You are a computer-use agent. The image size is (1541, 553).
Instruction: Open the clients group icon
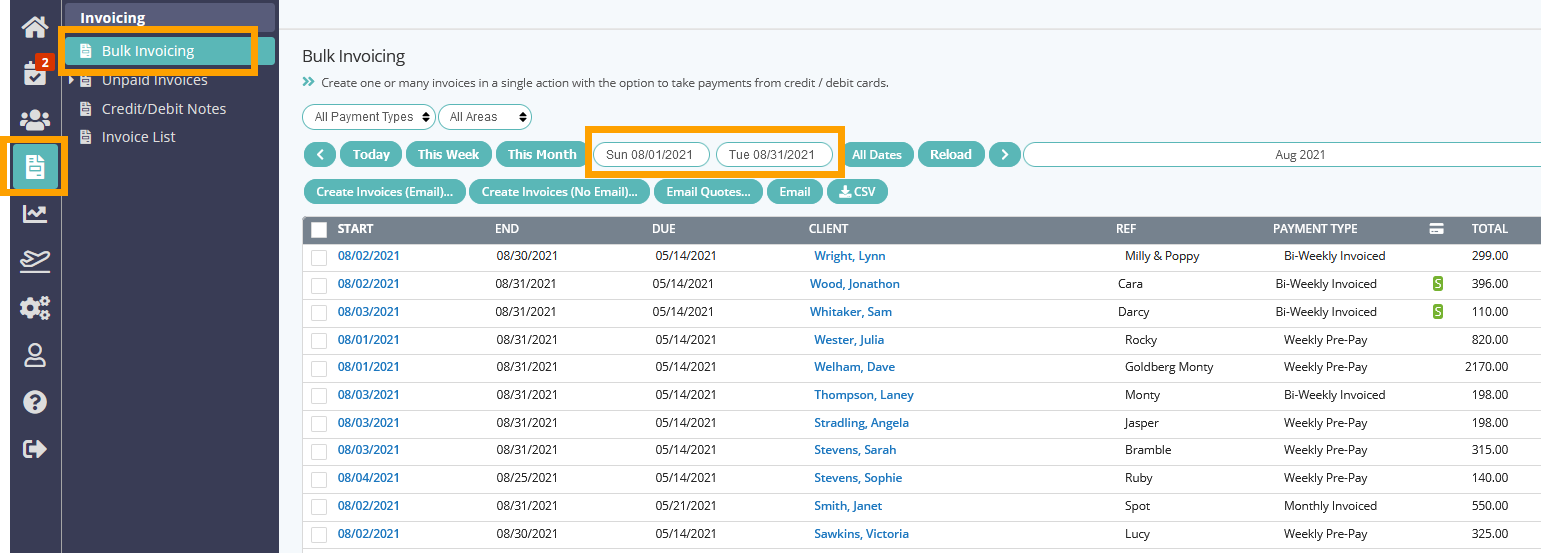pos(35,121)
